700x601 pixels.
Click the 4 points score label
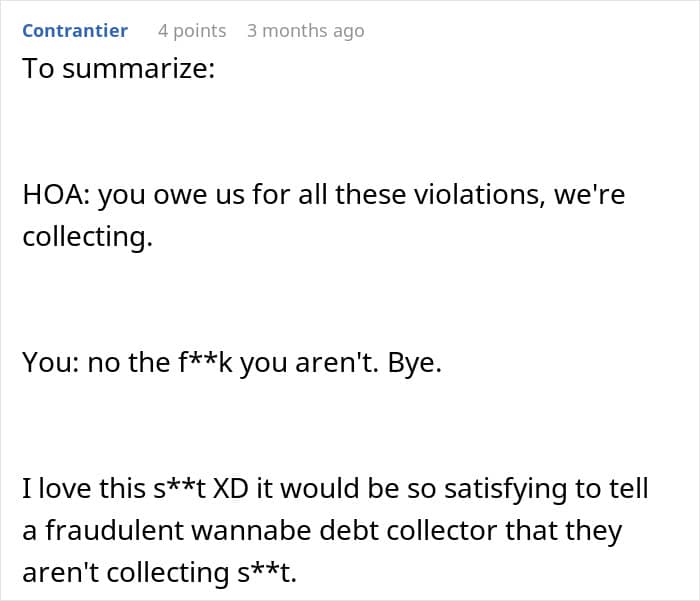pyautogui.click(x=192, y=31)
